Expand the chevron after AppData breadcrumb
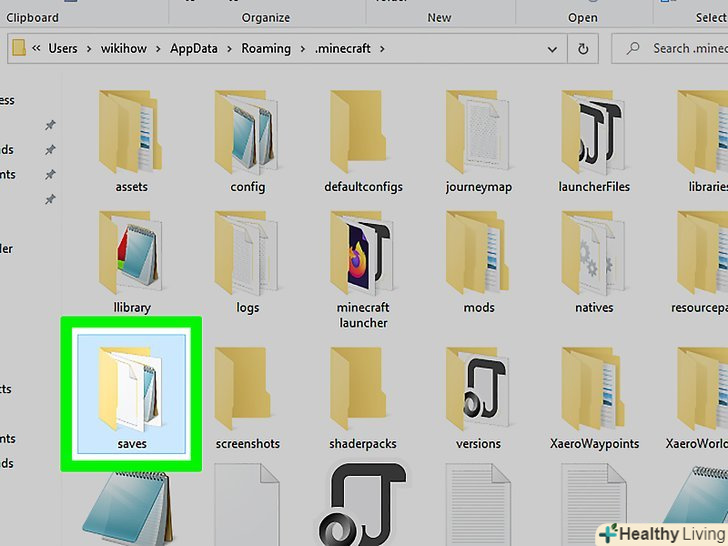Image resolution: width=728 pixels, height=546 pixels. click(x=229, y=49)
